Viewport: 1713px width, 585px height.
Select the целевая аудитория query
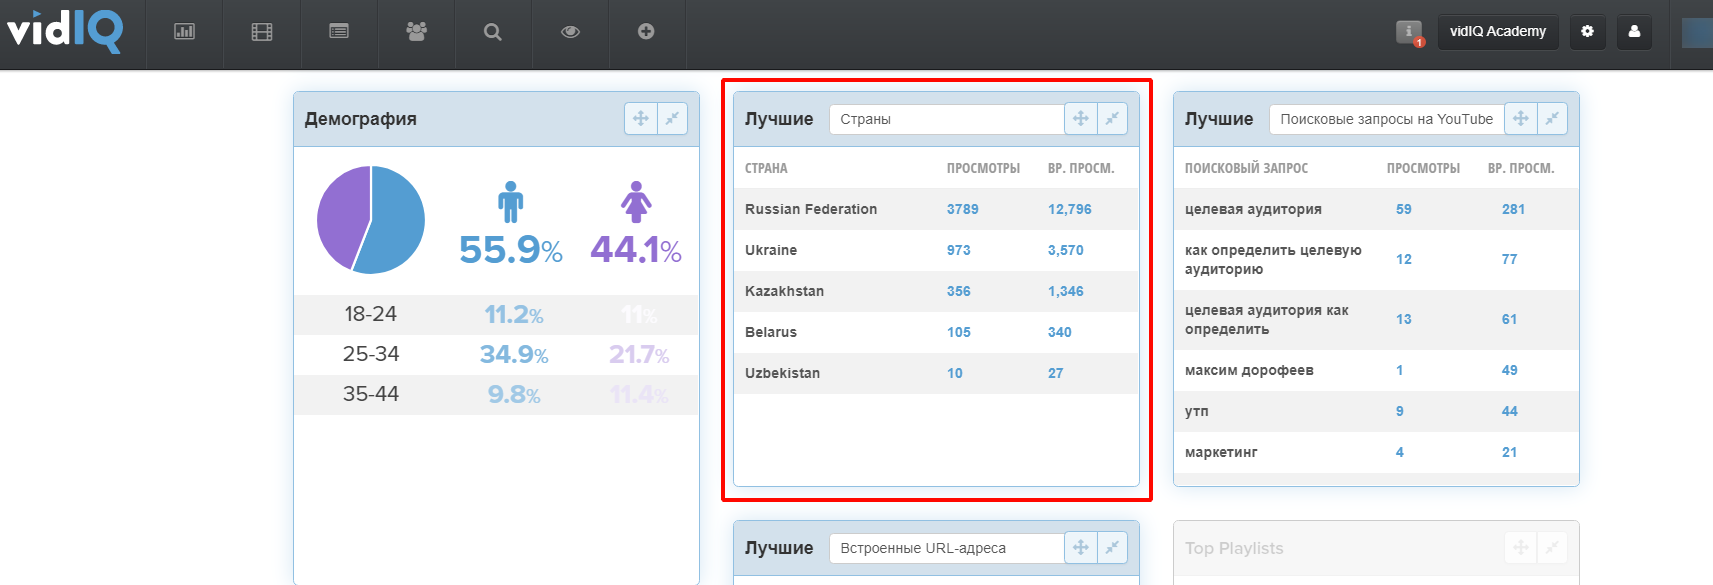1253,209
